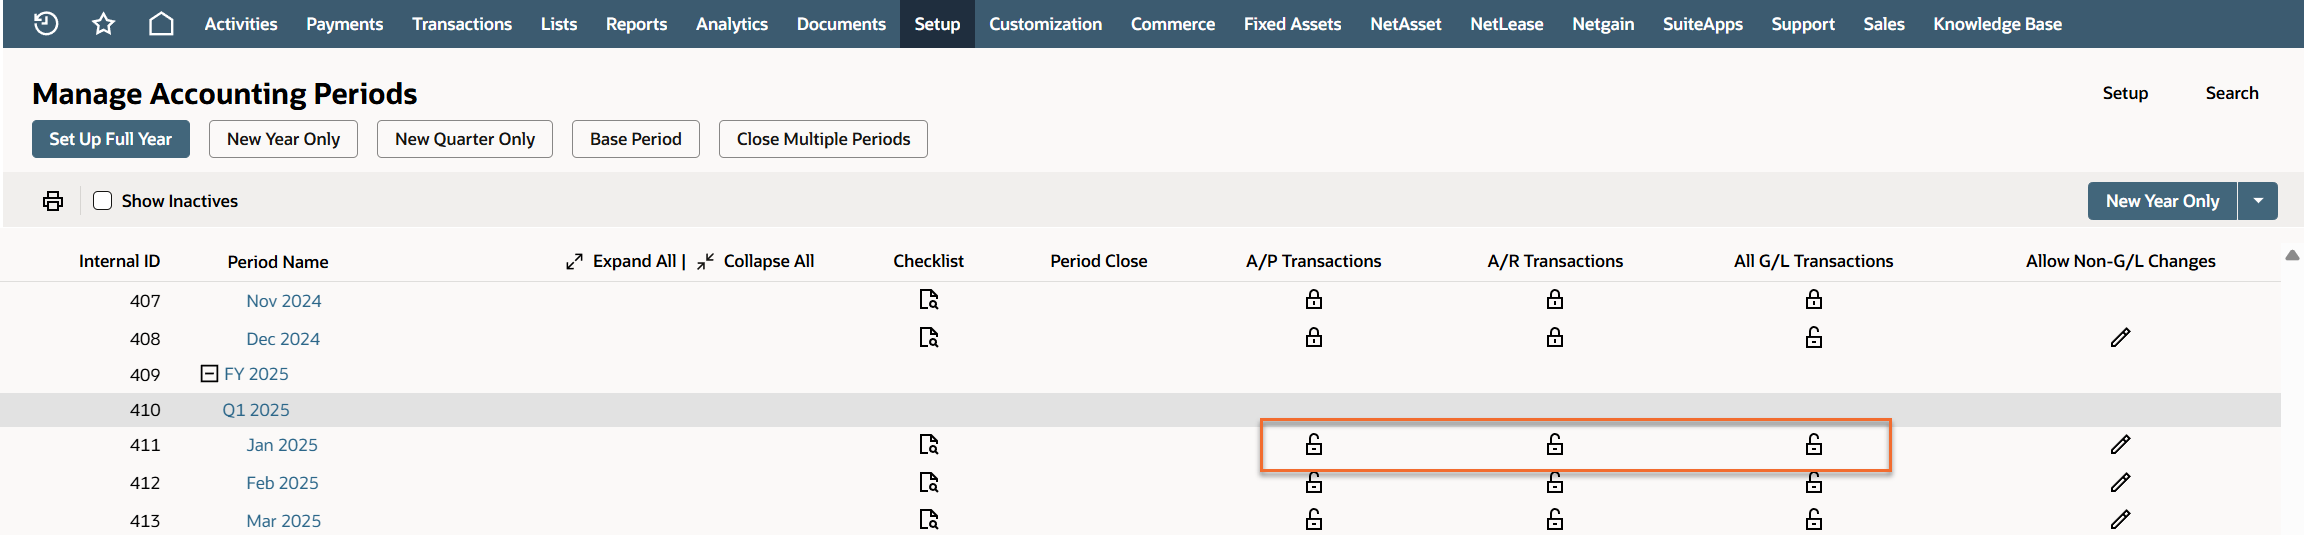Open the checklist icon for Mar 2025
This screenshot has height=535, width=2304.
tap(929, 520)
